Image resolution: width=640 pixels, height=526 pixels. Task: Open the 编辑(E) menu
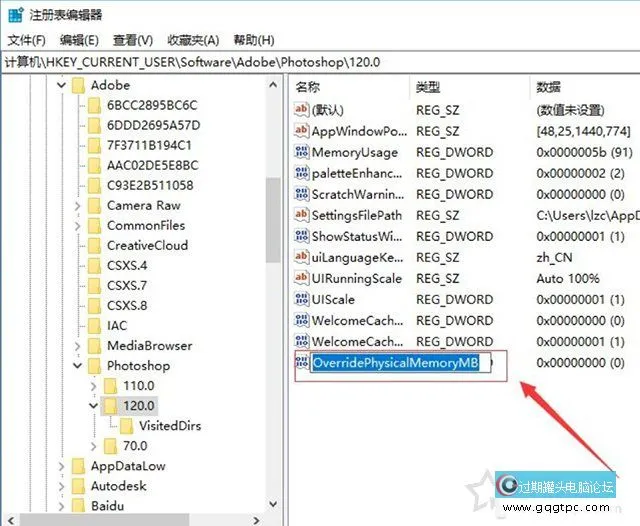tap(79, 40)
